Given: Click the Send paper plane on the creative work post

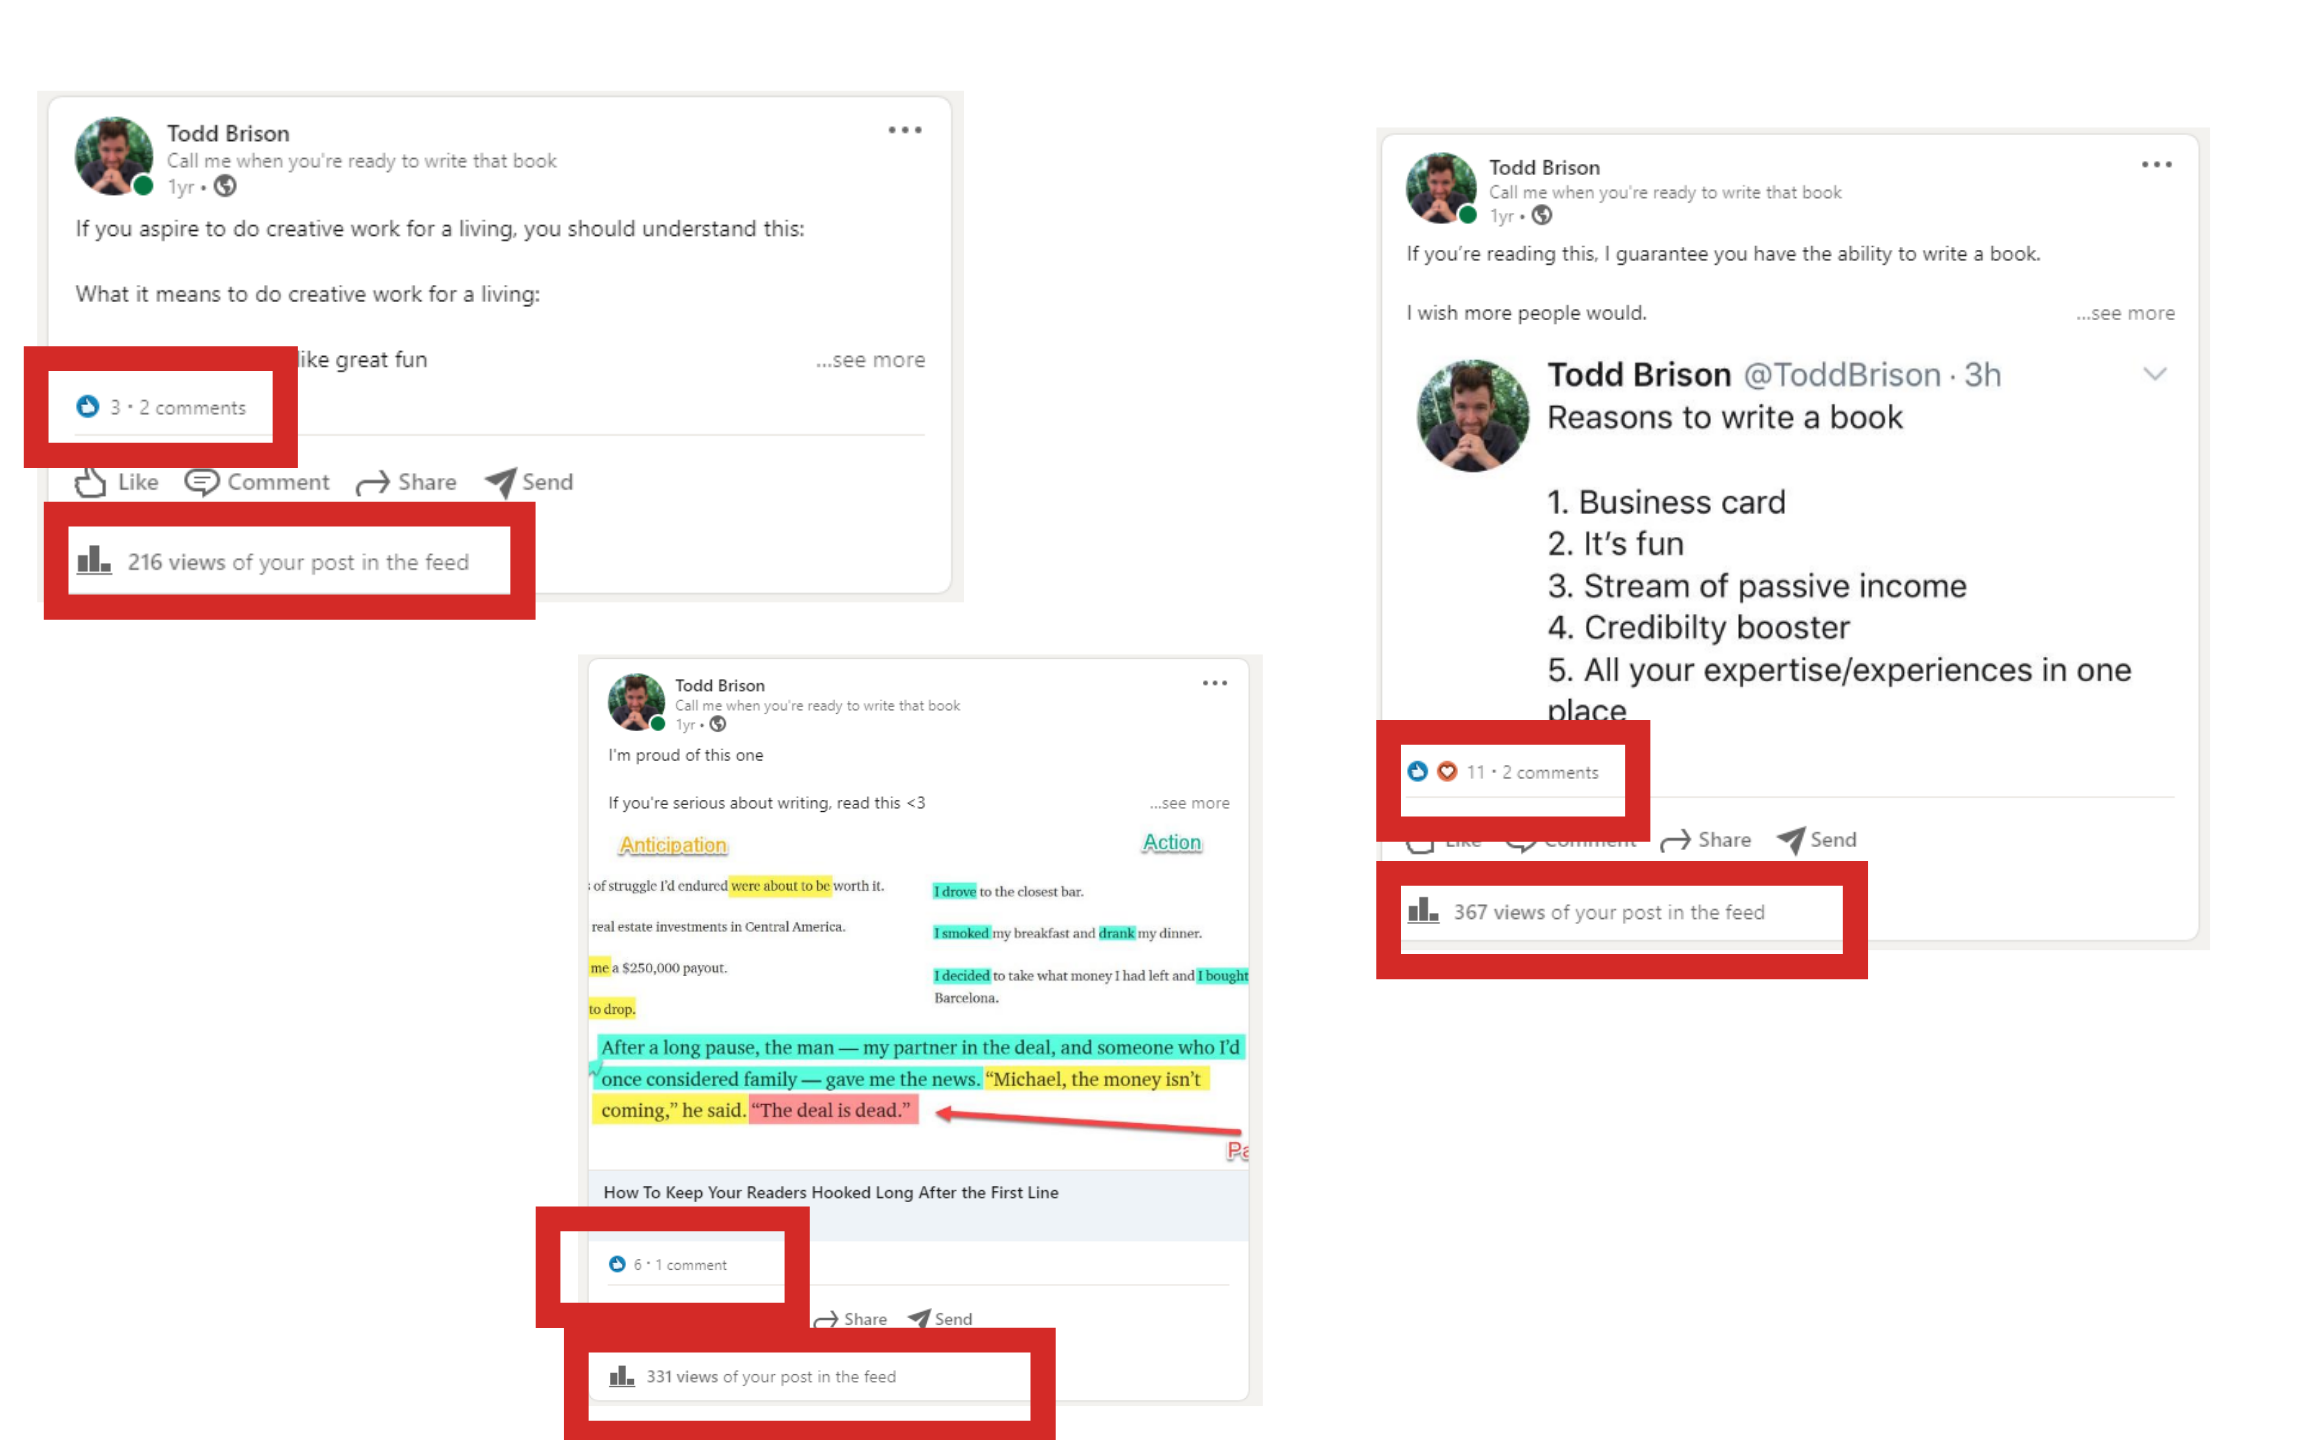Looking at the screenshot, I should point(501,482).
